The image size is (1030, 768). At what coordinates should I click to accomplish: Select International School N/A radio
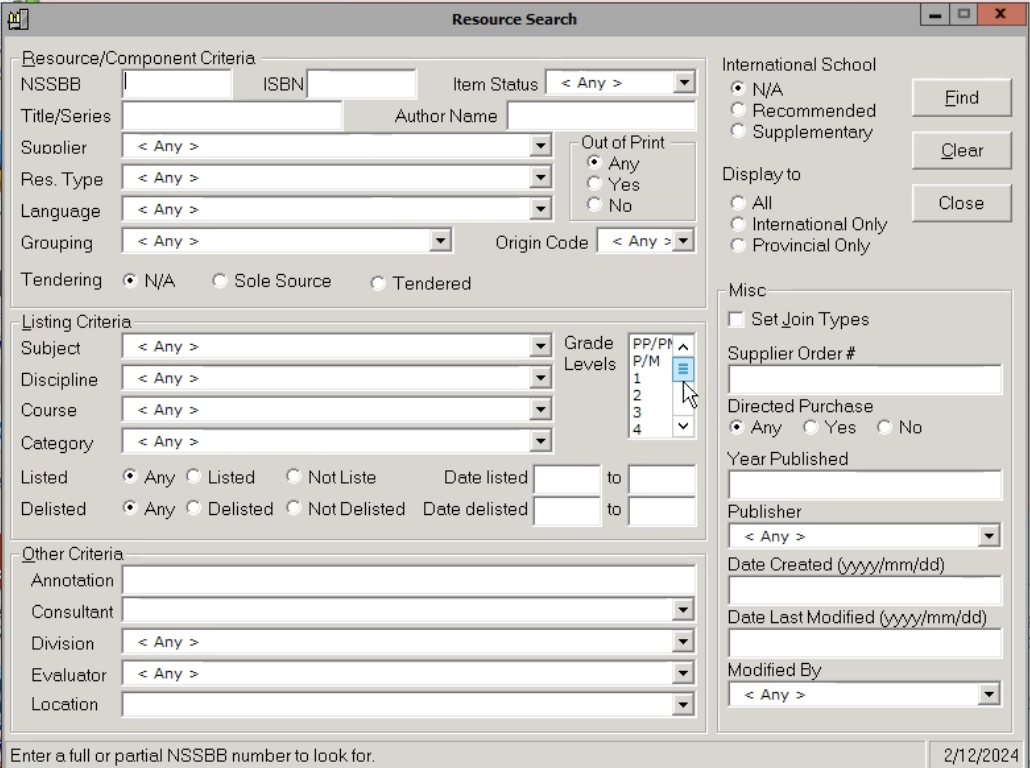coord(738,88)
